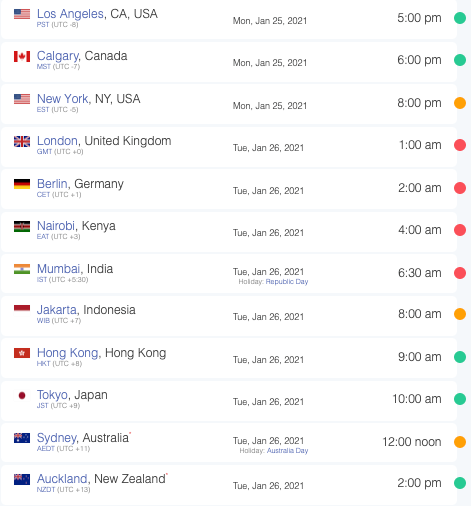
Task: Click the Indonesia flag icon beside Jakarta
Action: pyautogui.click(x=22, y=308)
